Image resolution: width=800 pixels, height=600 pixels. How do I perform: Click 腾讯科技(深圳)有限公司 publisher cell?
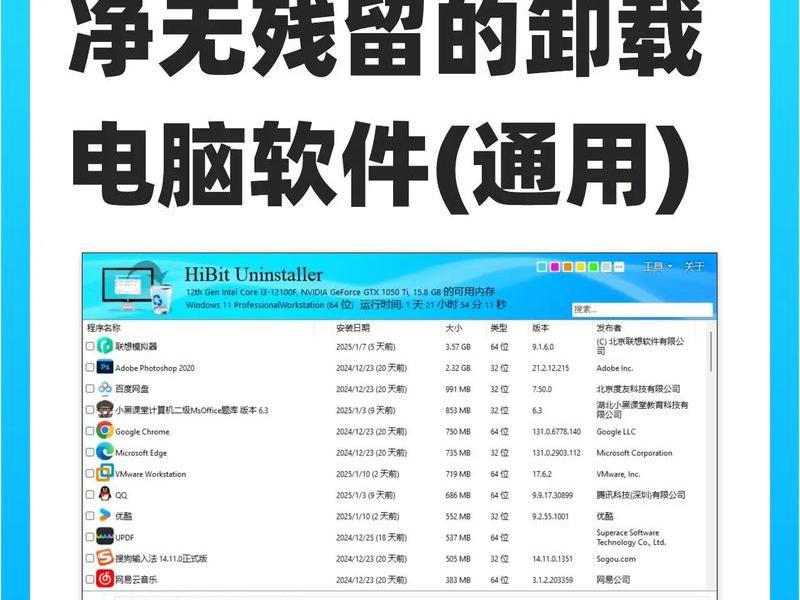(641, 495)
